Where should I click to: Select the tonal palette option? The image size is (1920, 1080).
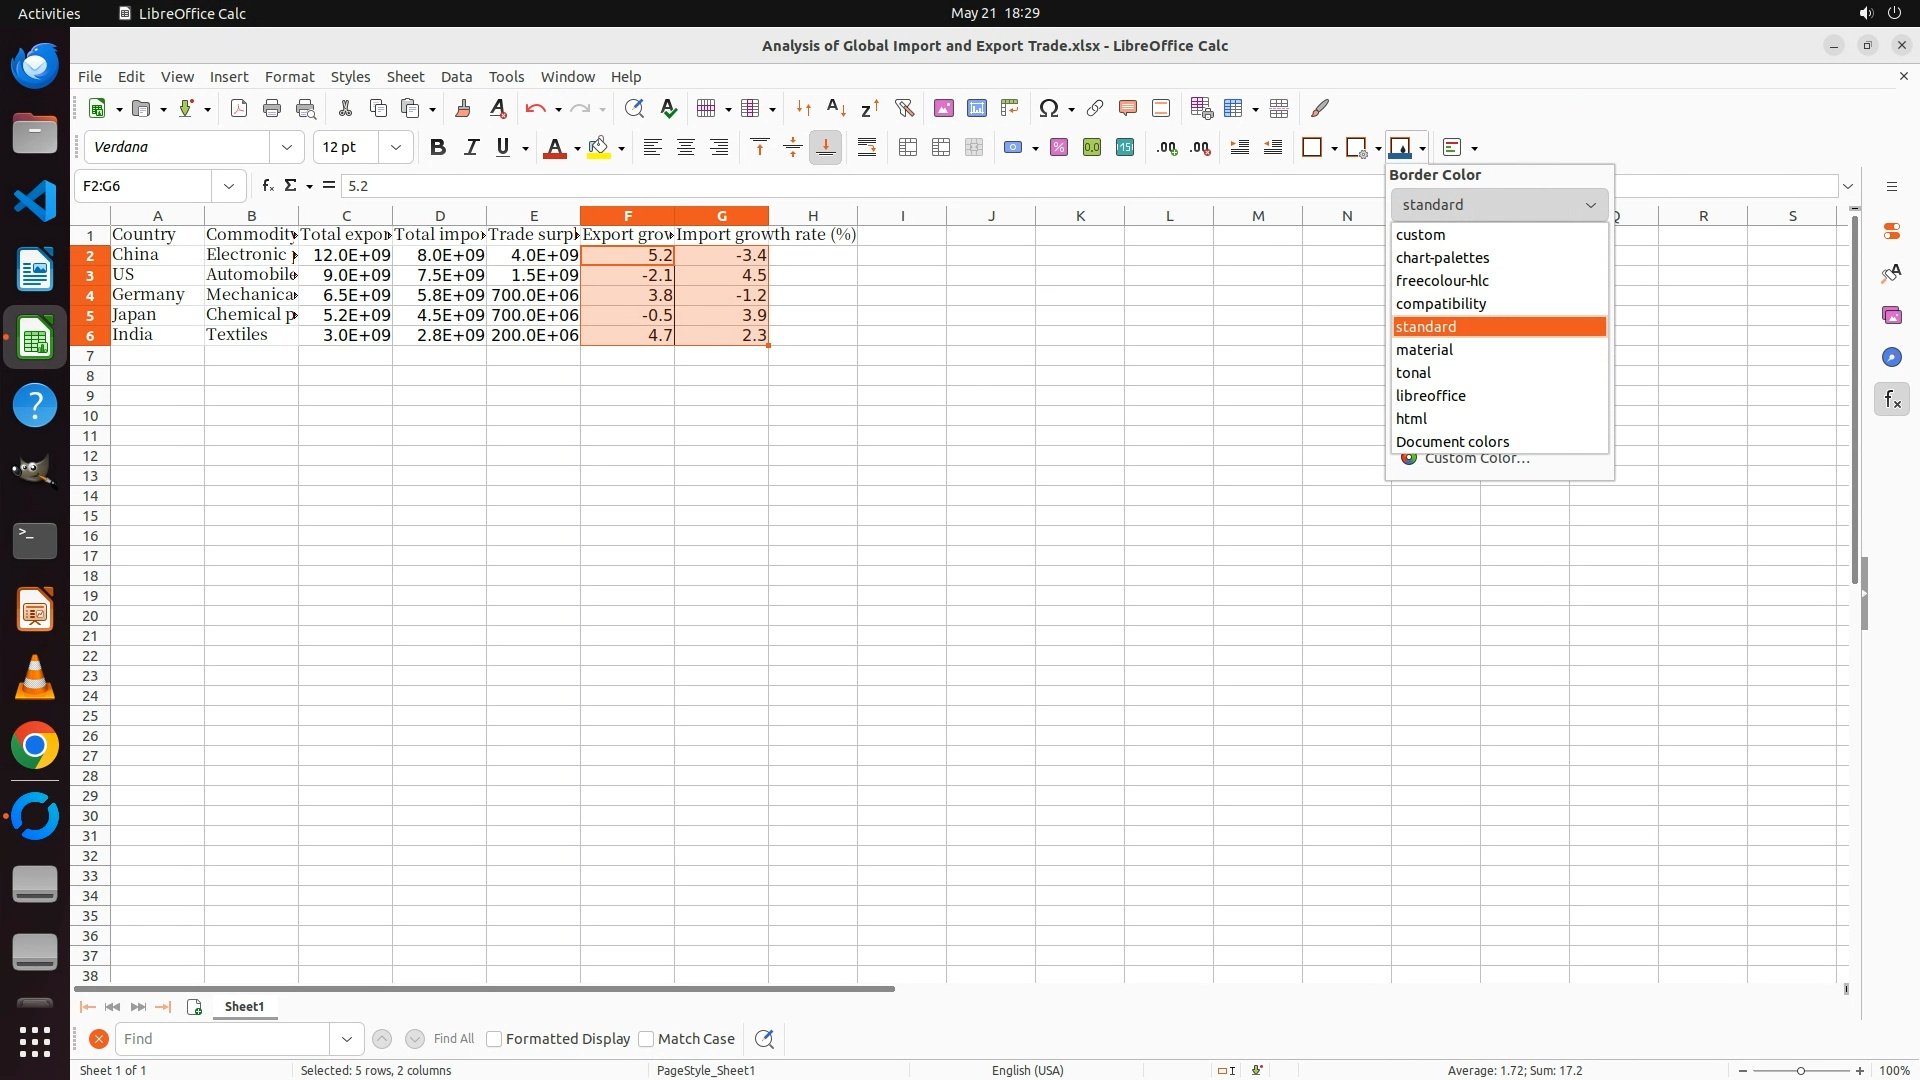click(1413, 373)
